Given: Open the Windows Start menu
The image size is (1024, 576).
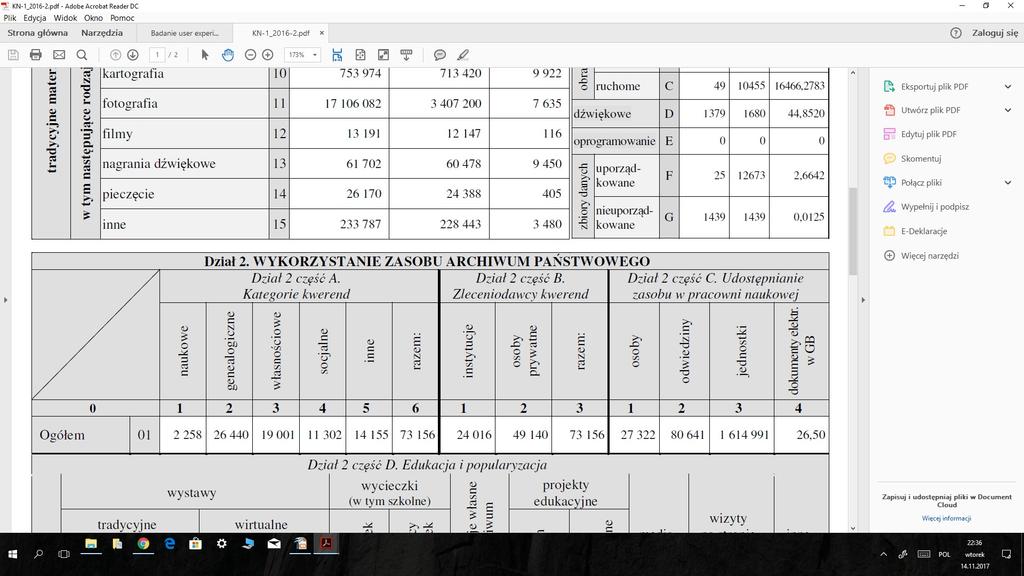Looking at the screenshot, I should 12,554.
